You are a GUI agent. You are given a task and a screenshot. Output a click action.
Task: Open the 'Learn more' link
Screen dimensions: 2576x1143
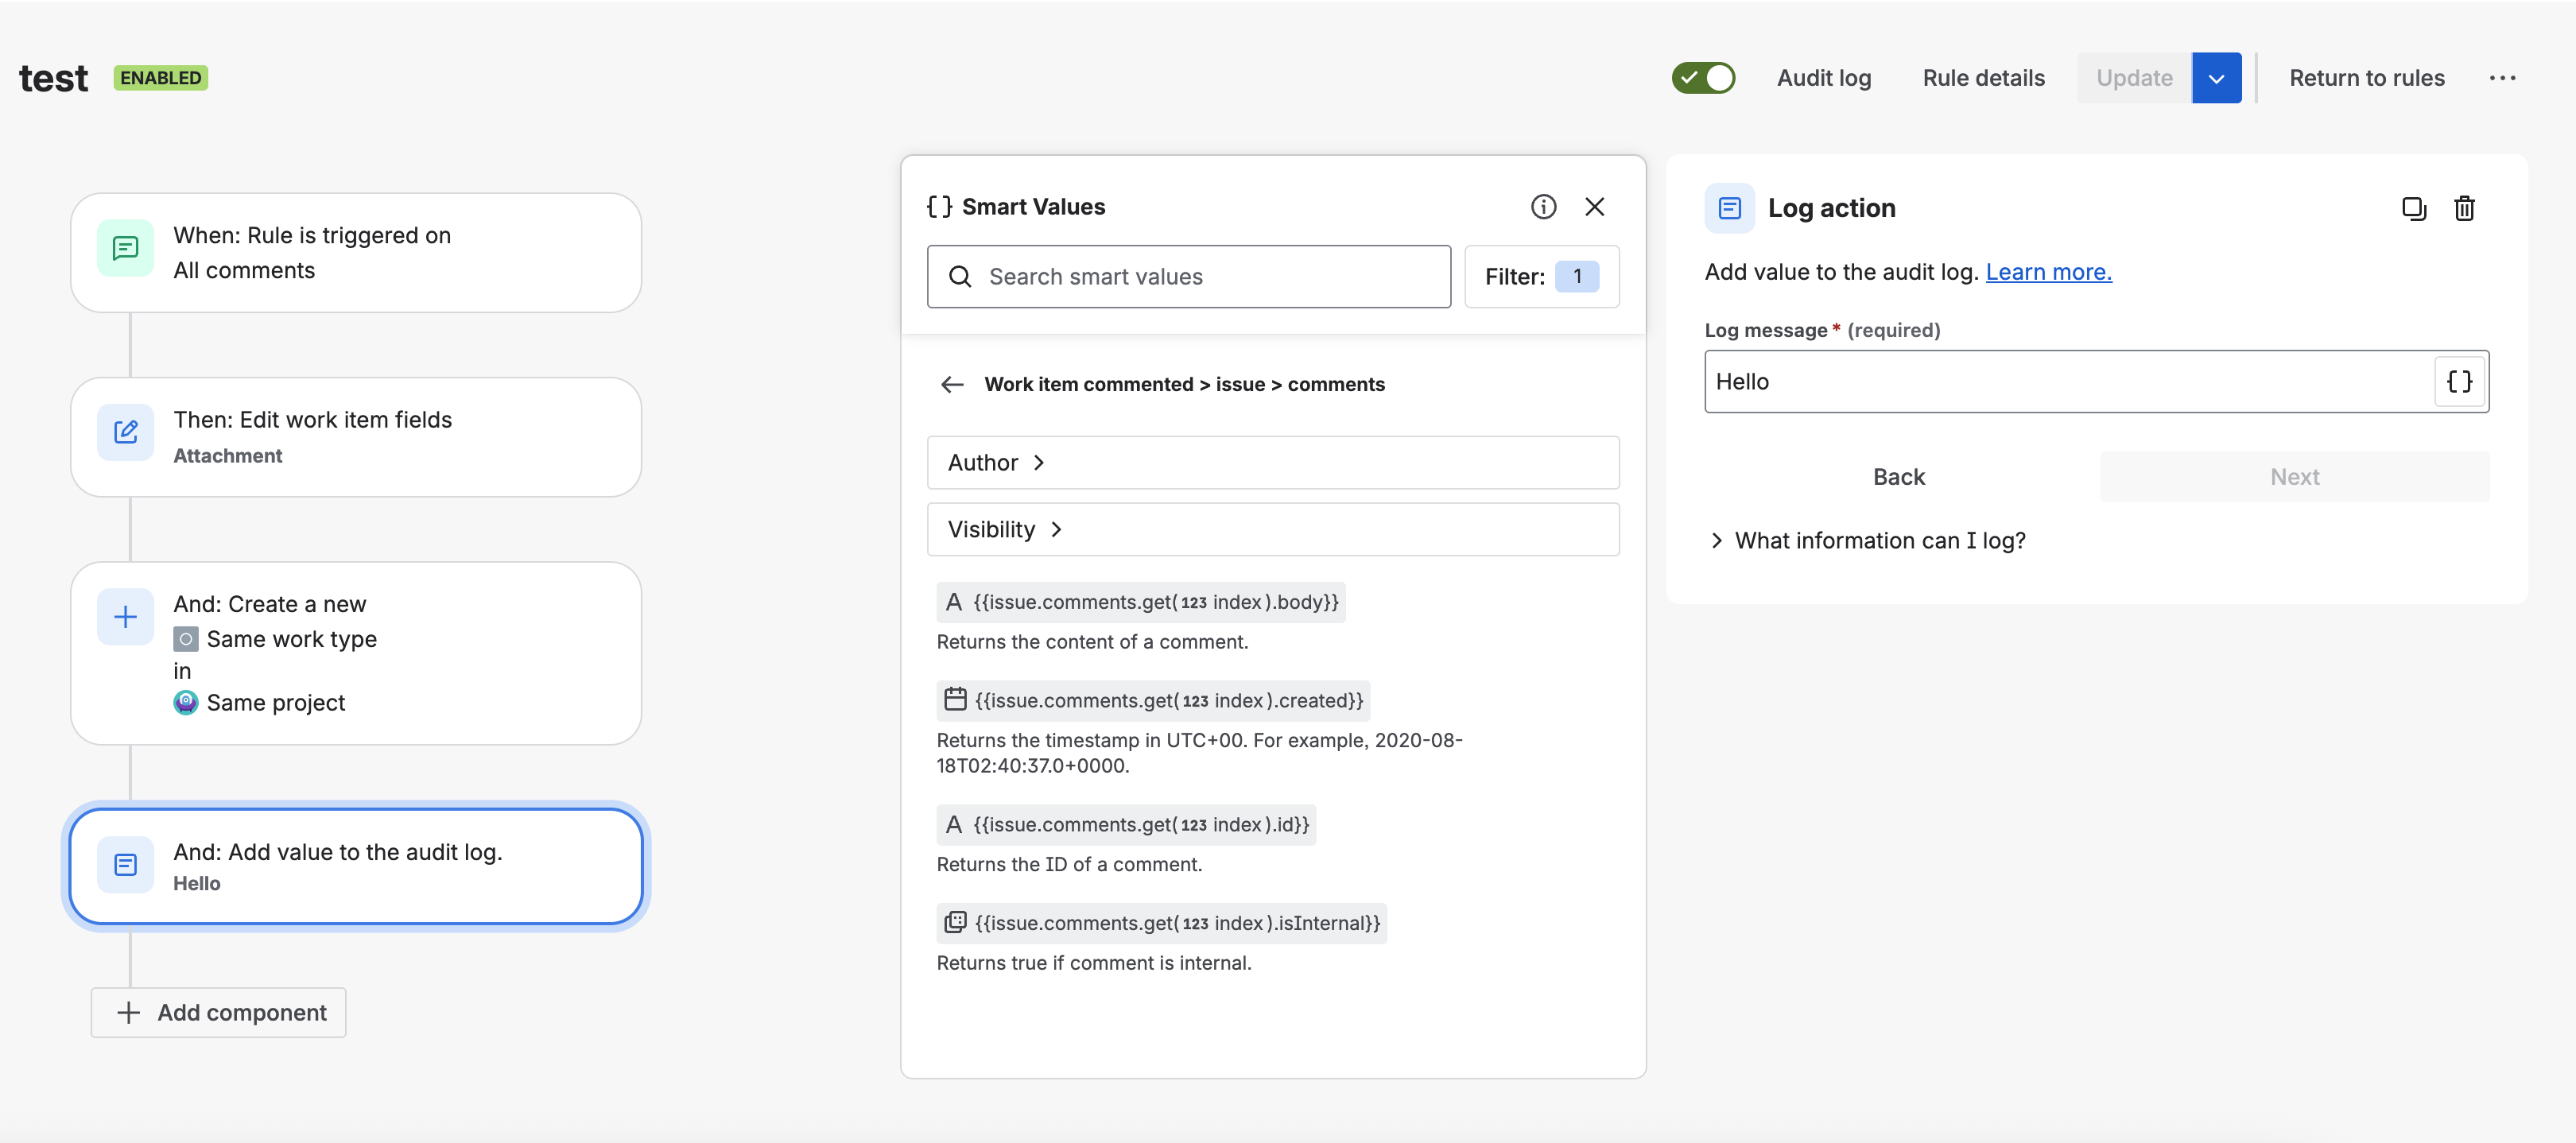[2049, 271]
